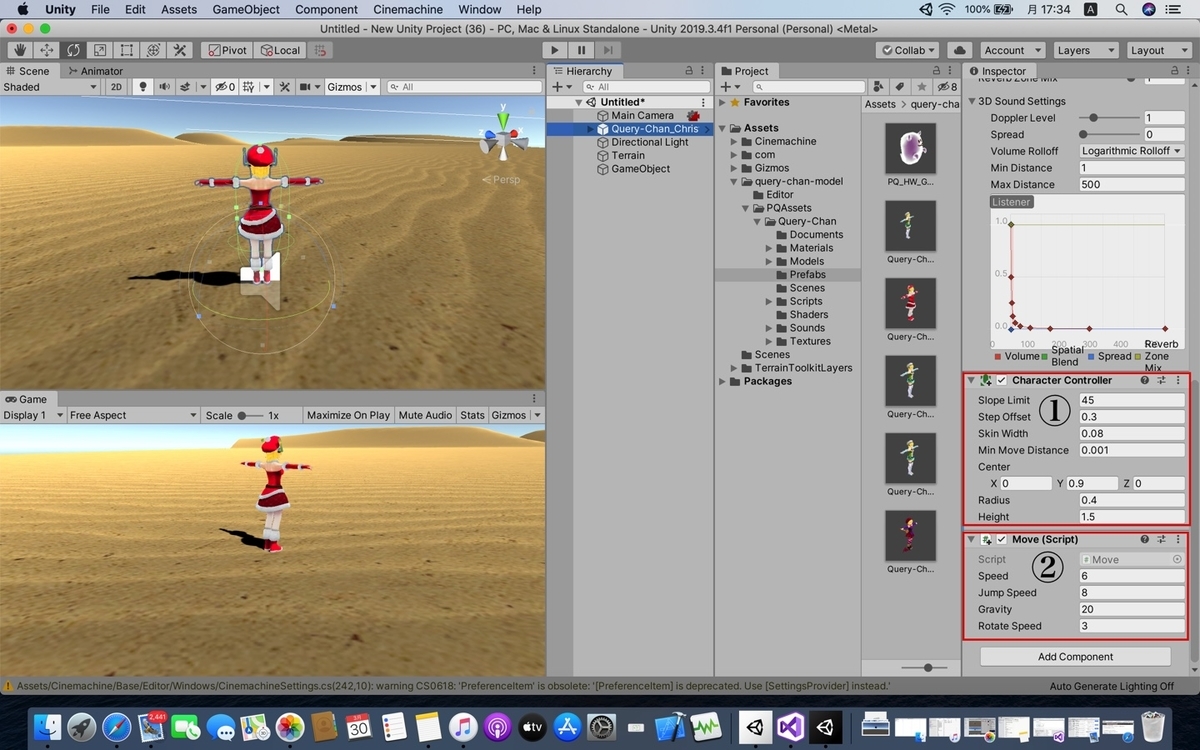
Task: Select the Scale tool in toolbar
Action: [100, 50]
